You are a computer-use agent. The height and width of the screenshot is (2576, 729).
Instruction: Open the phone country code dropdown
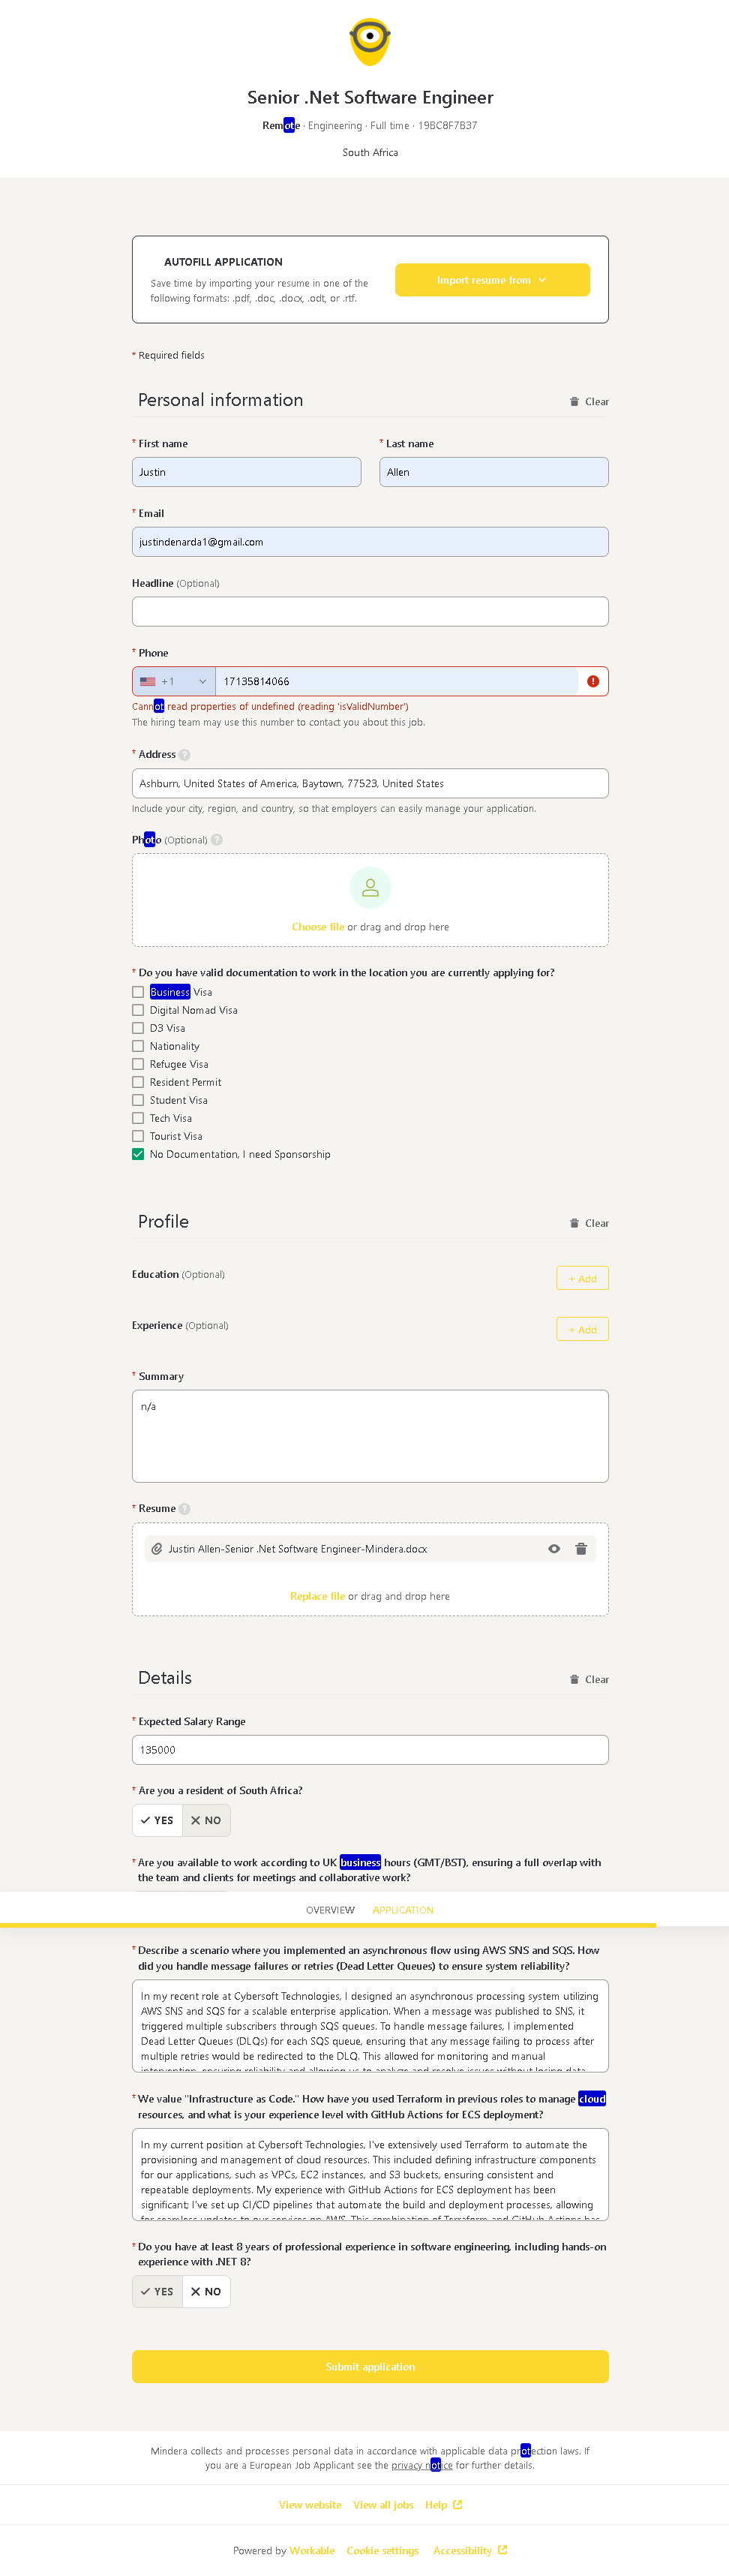174,681
